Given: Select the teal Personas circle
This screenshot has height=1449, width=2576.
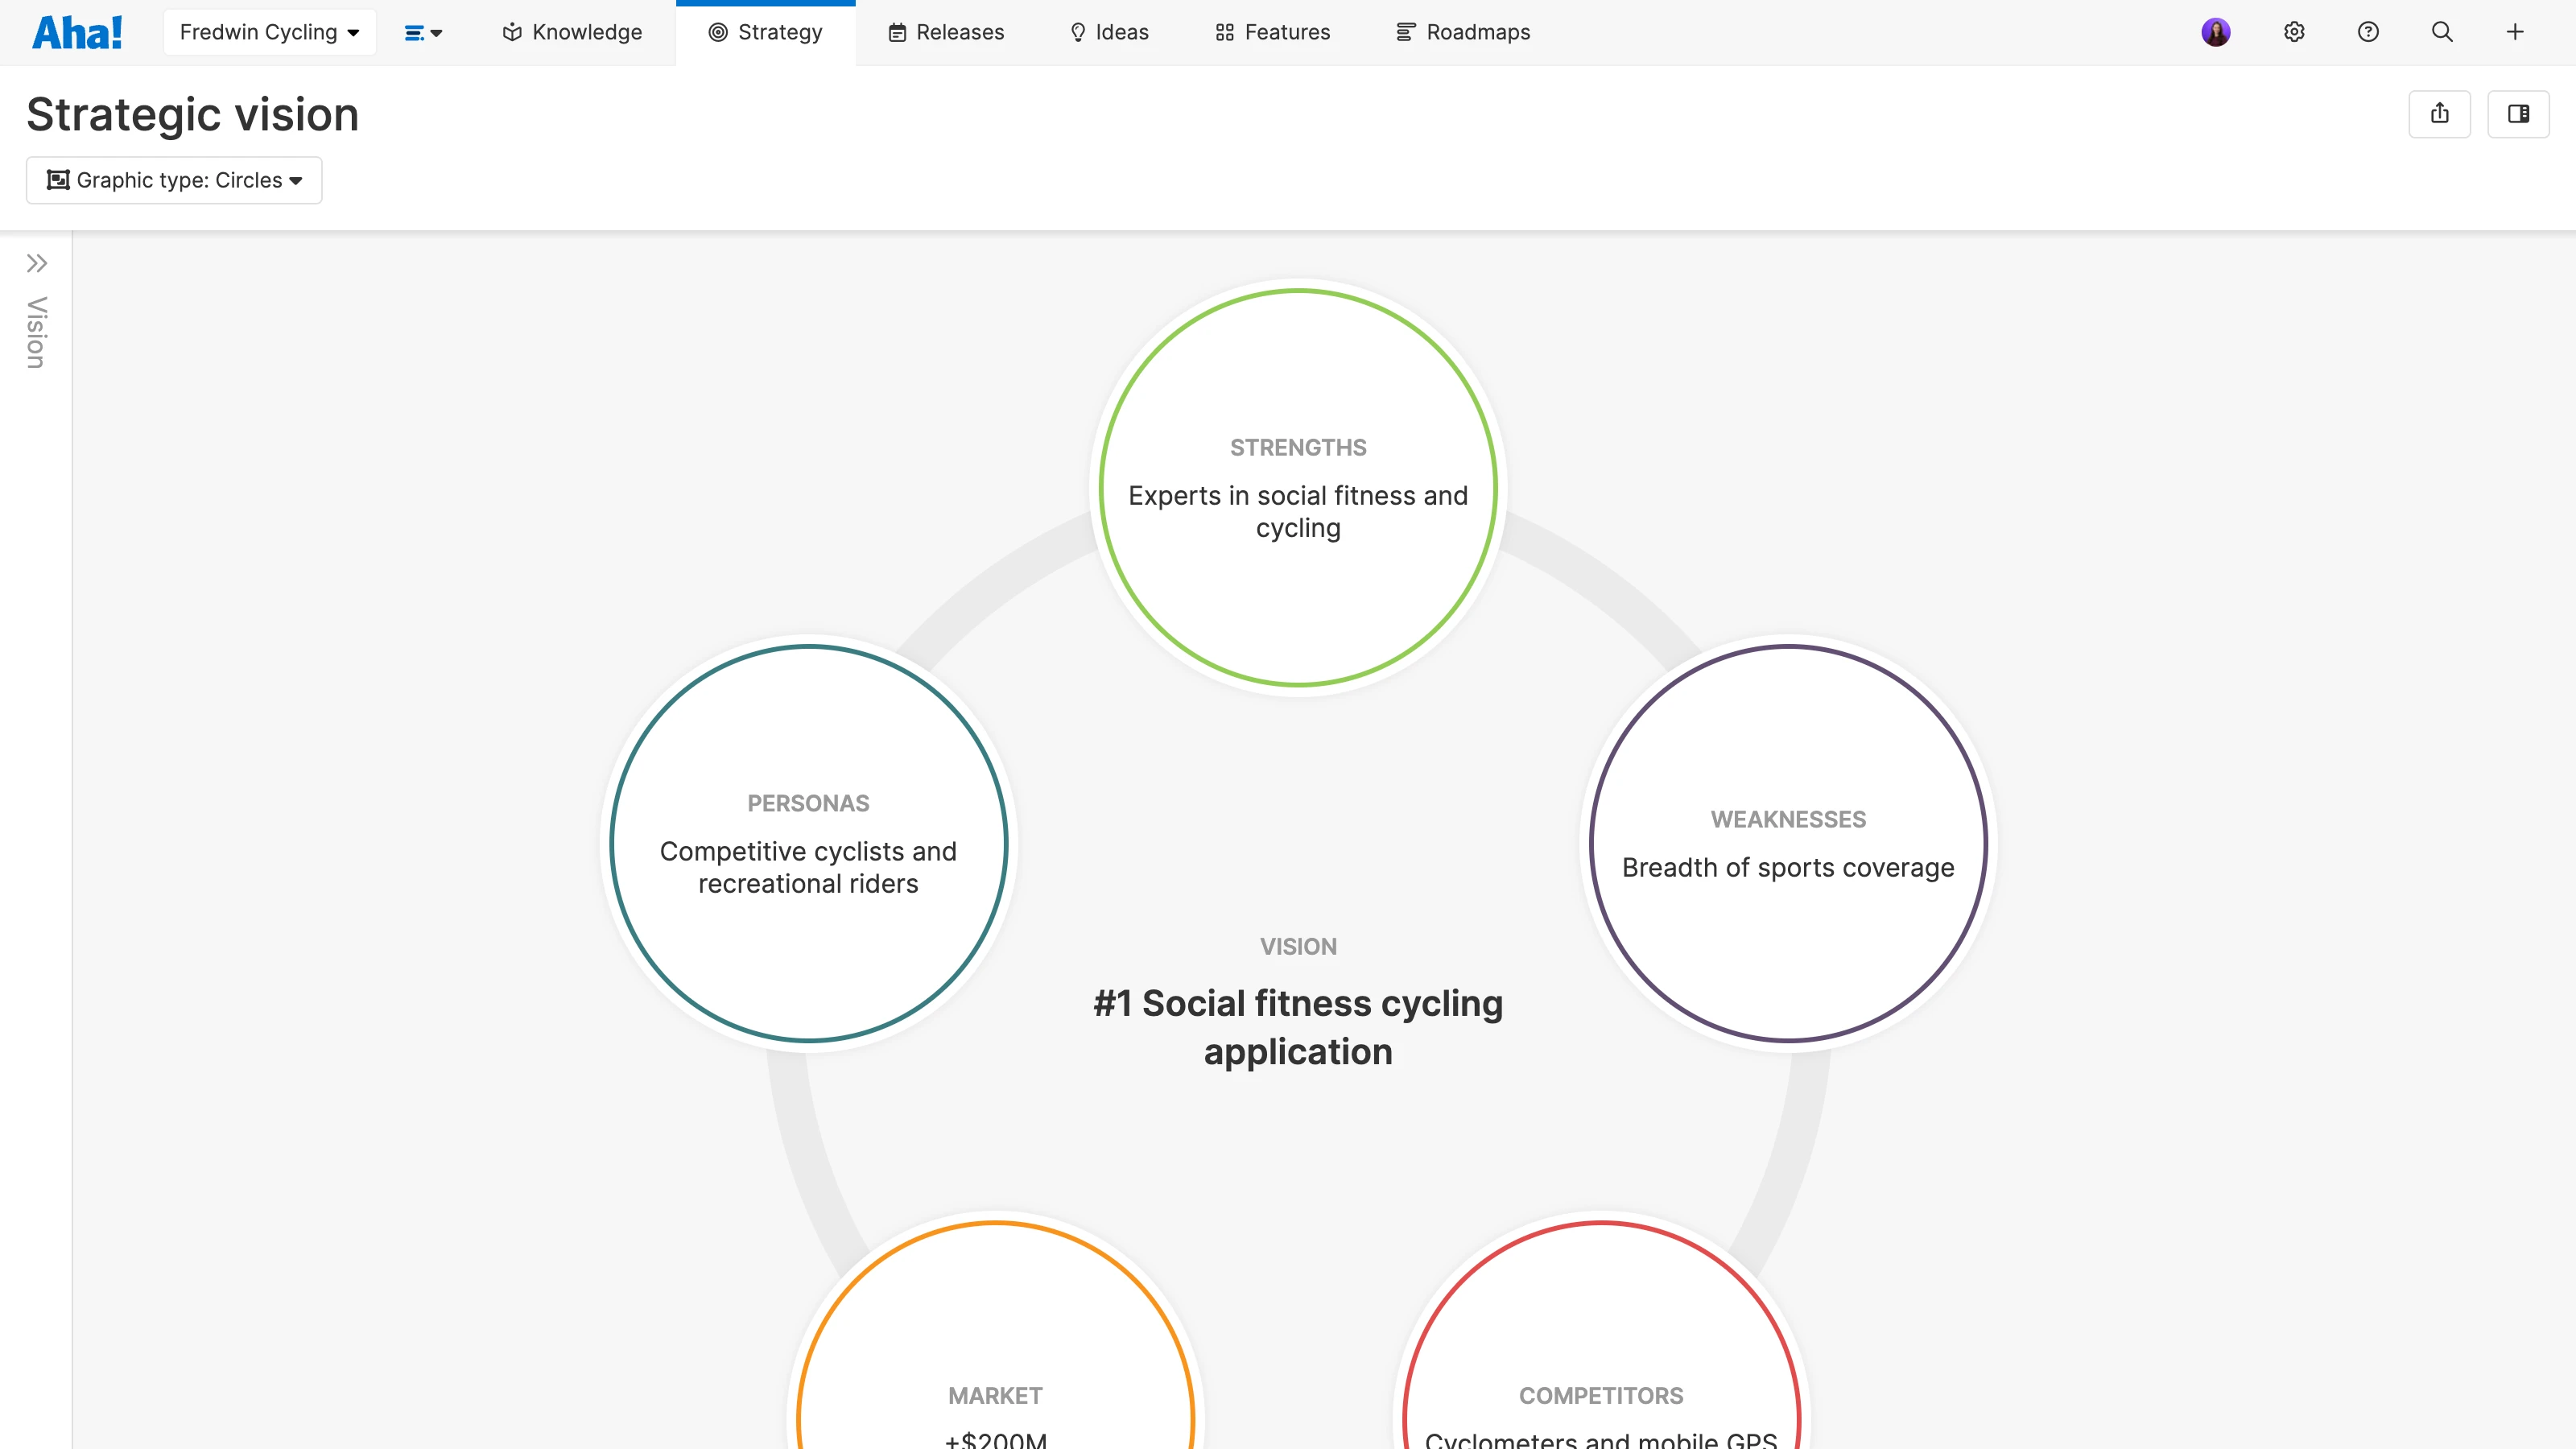Looking at the screenshot, I should click(808, 844).
